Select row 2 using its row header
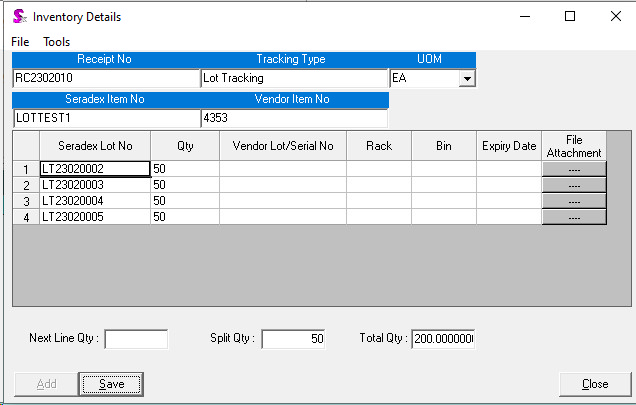 (26, 185)
